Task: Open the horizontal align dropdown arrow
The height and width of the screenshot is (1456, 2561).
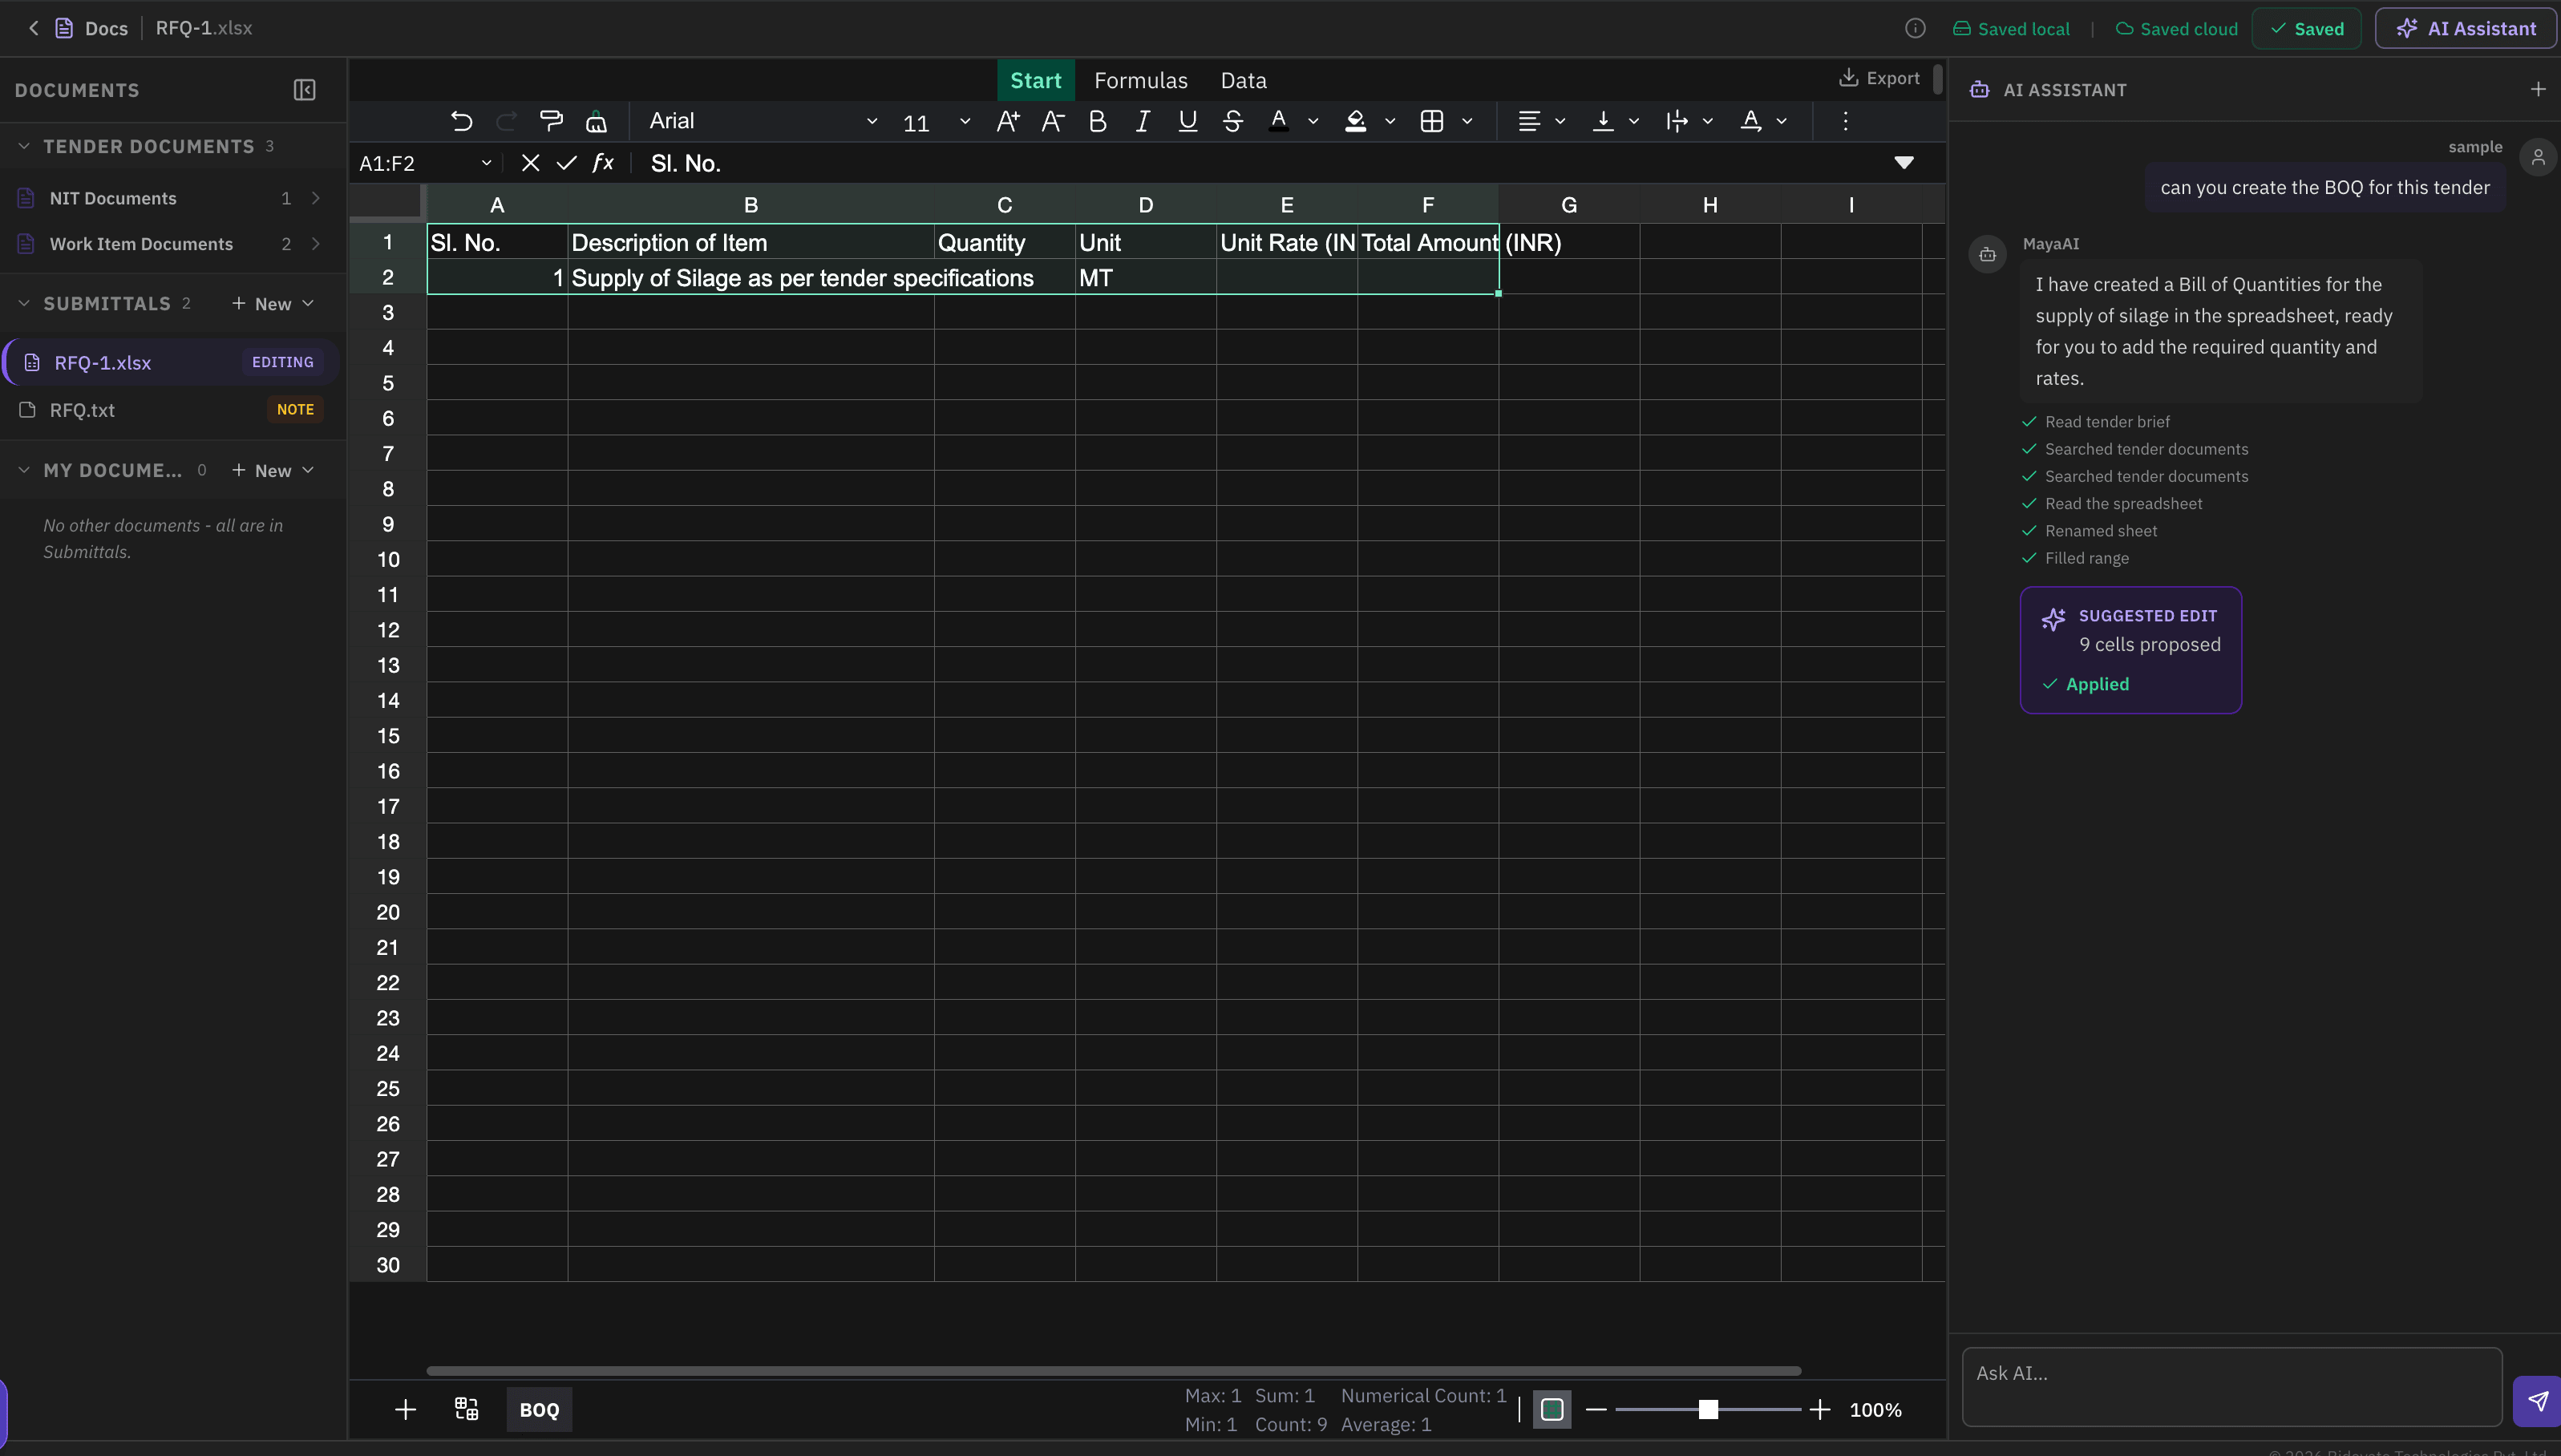Action: [x=1560, y=121]
